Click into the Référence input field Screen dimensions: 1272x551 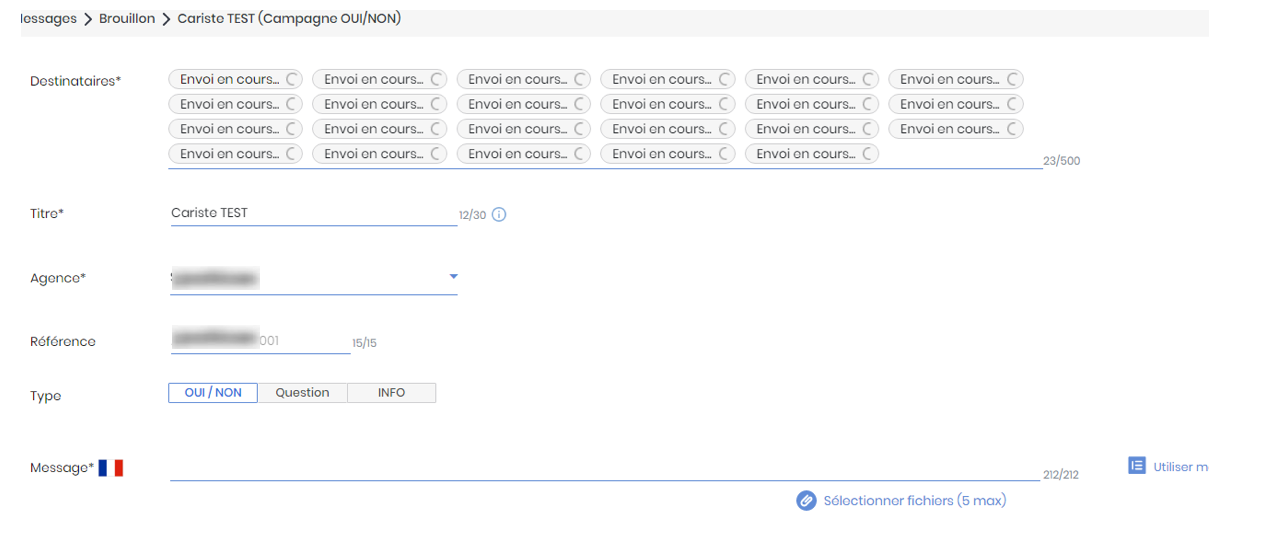click(x=260, y=341)
